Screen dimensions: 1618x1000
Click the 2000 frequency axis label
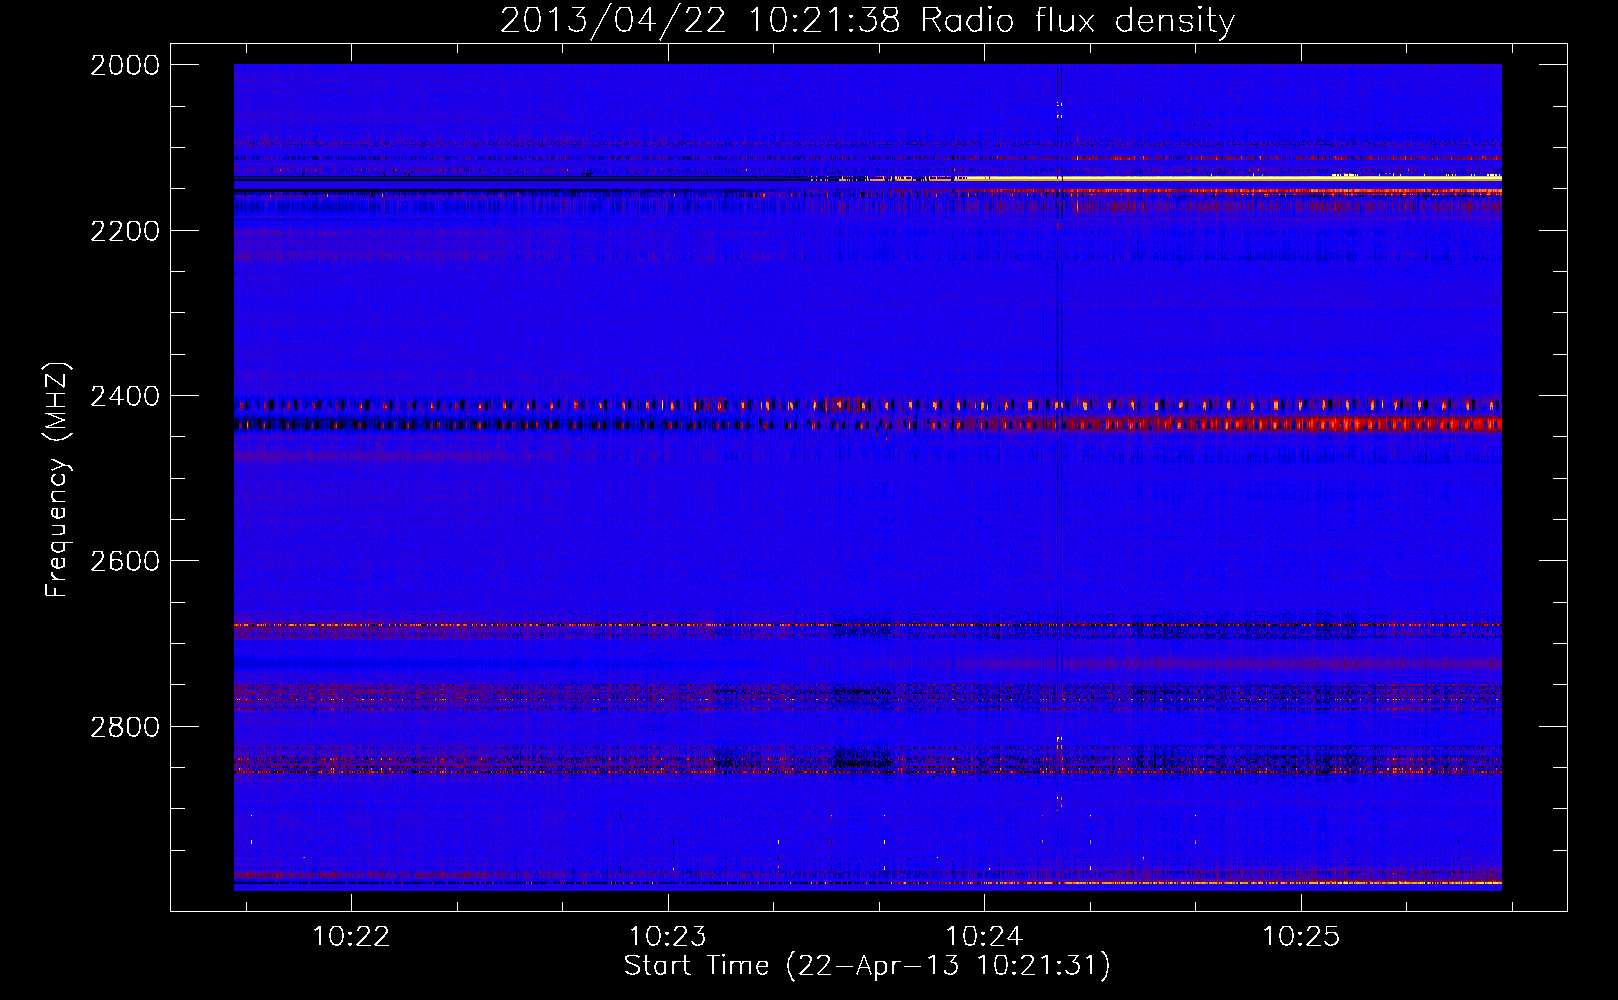(125, 65)
